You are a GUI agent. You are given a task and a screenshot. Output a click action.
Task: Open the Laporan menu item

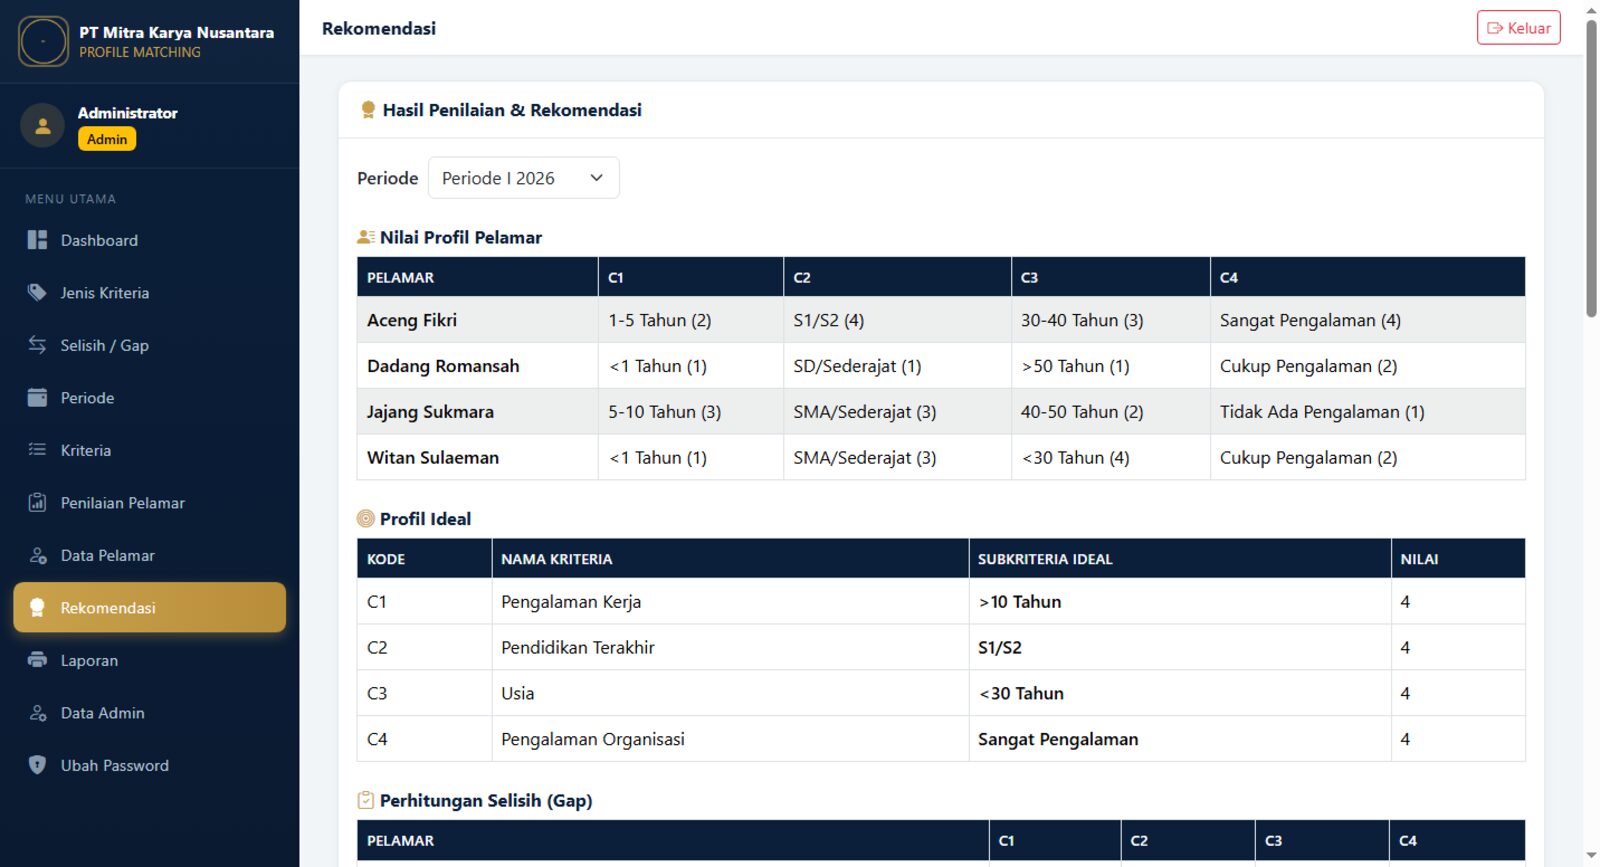pyautogui.click(x=150, y=660)
